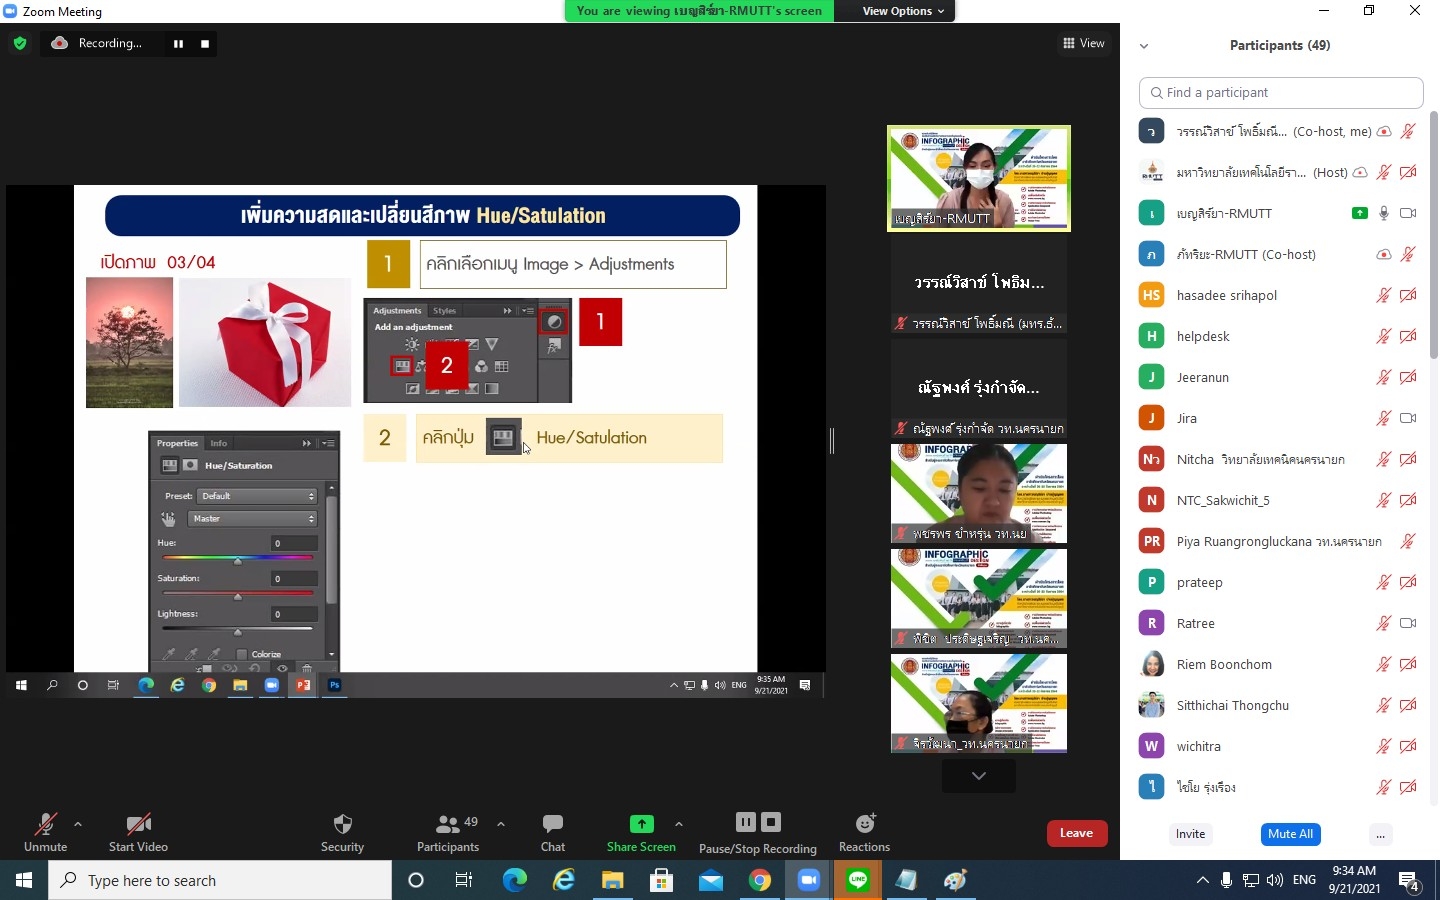Click the Invite button
Viewport: 1440px width, 900px height.
(x=1190, y=834)
